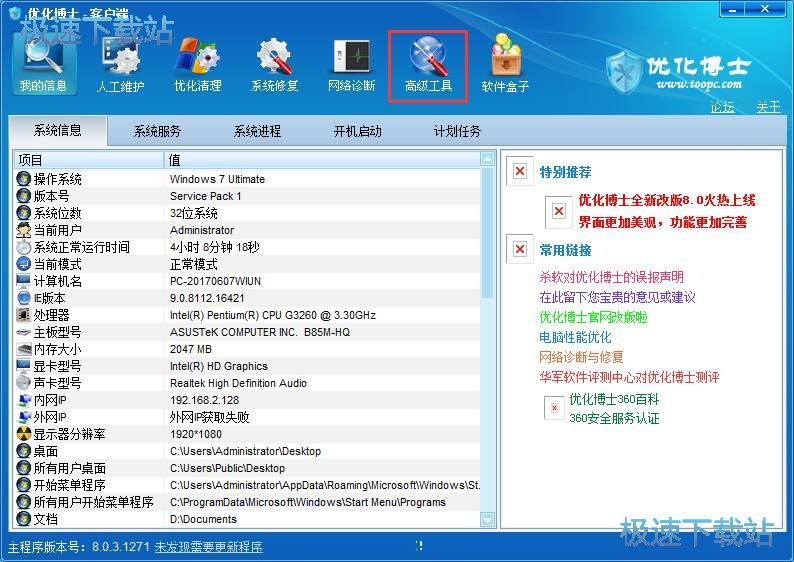Image resolution: width=794 pixels, height=562 pixels.
Task: Click the scroll up arrow of info list
Action: (488, 159)
